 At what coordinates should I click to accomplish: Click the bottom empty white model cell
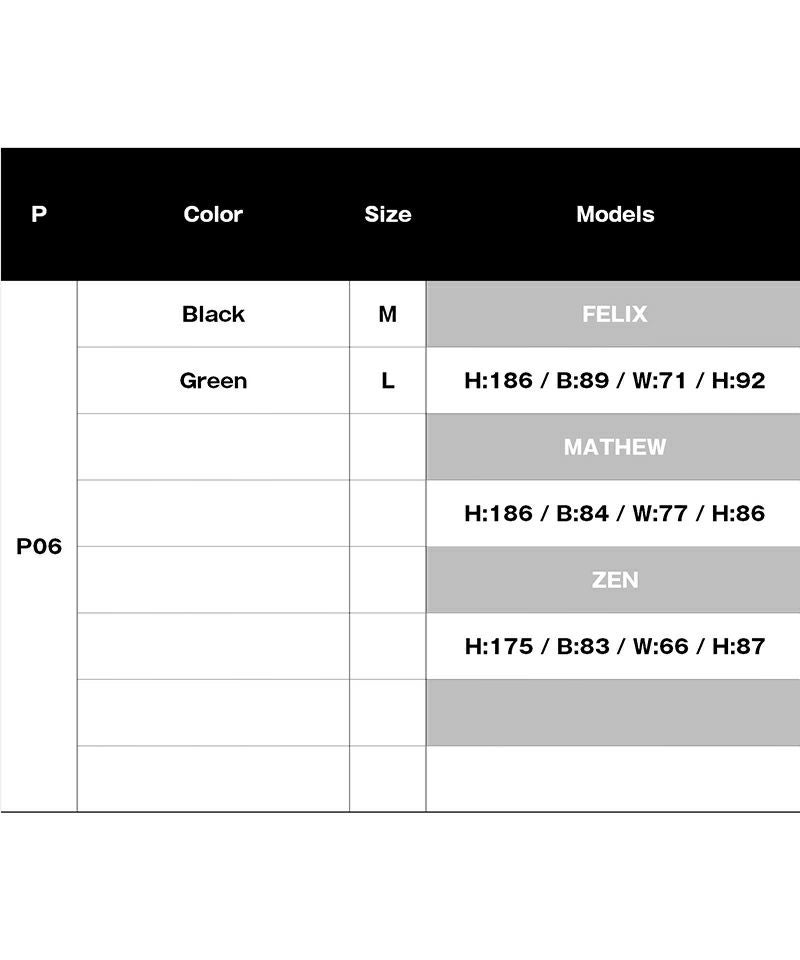pyautogui.click(x=614, y=779)
